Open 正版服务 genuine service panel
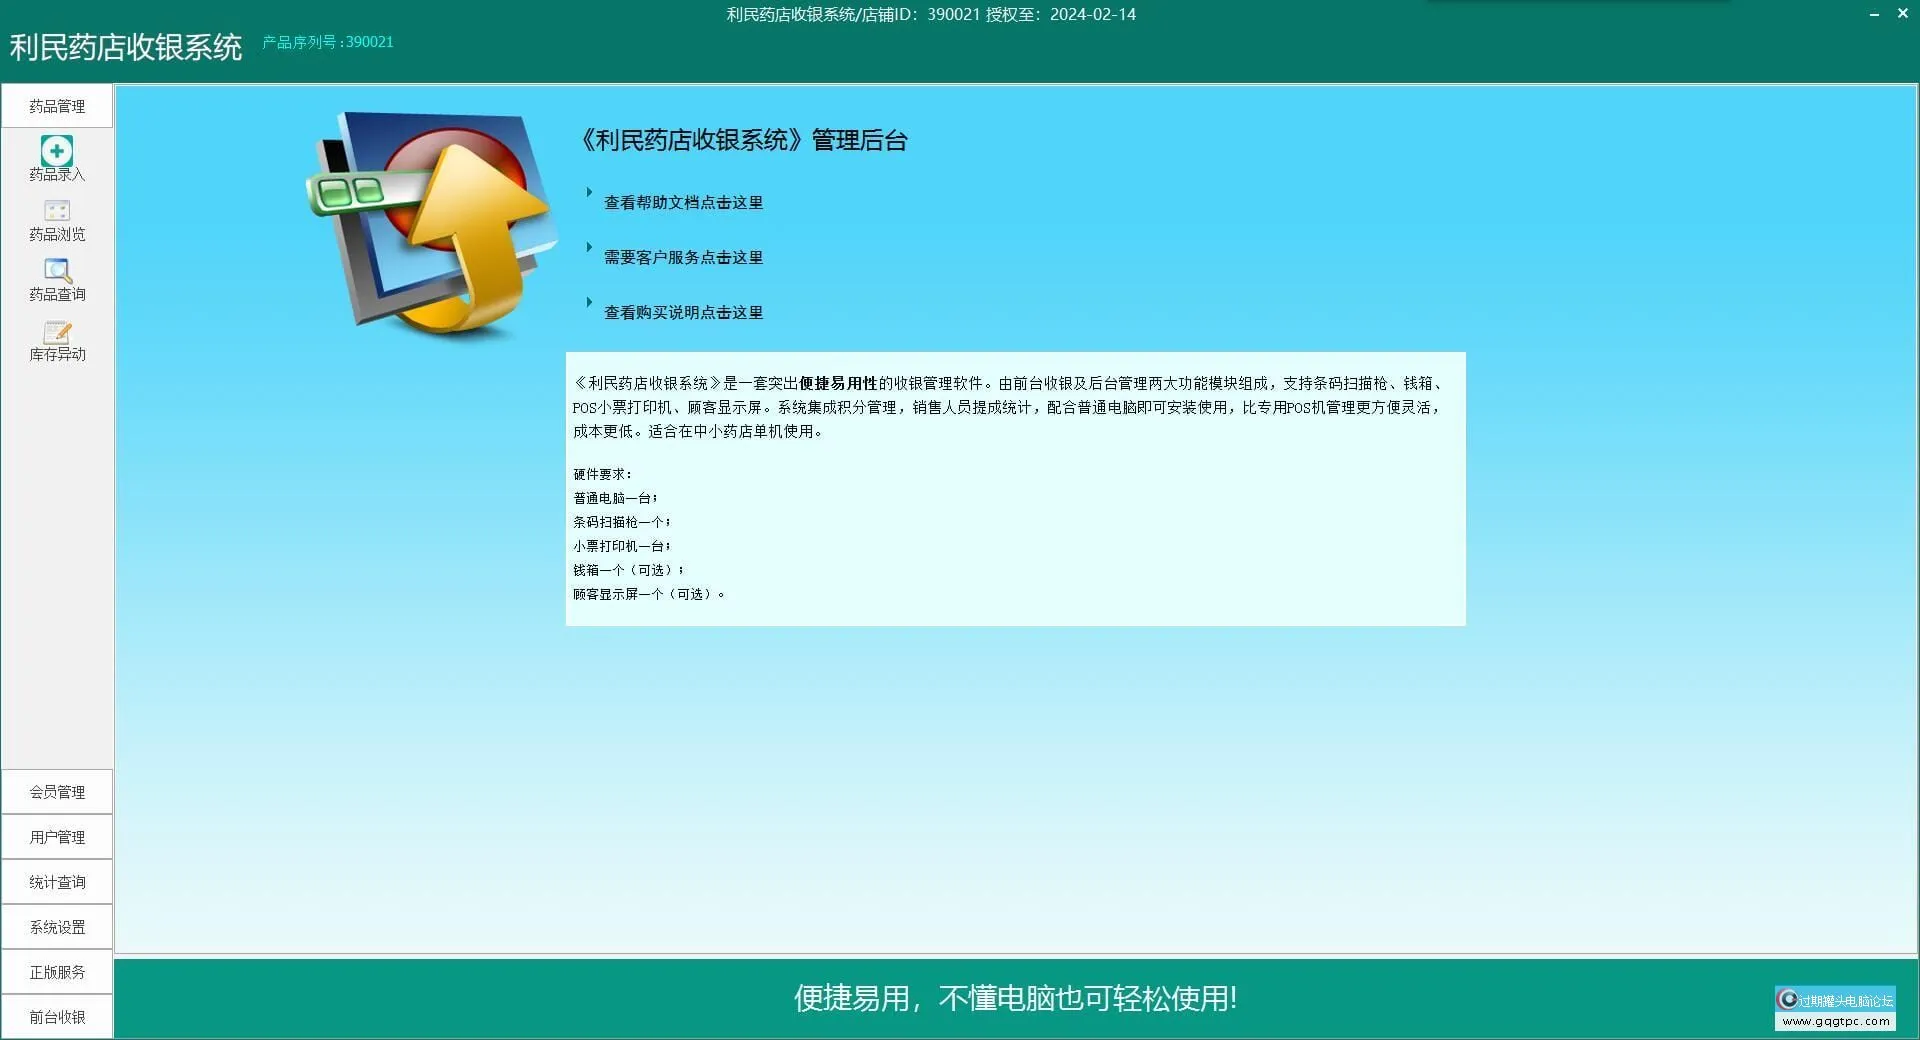 coord(56,971)
